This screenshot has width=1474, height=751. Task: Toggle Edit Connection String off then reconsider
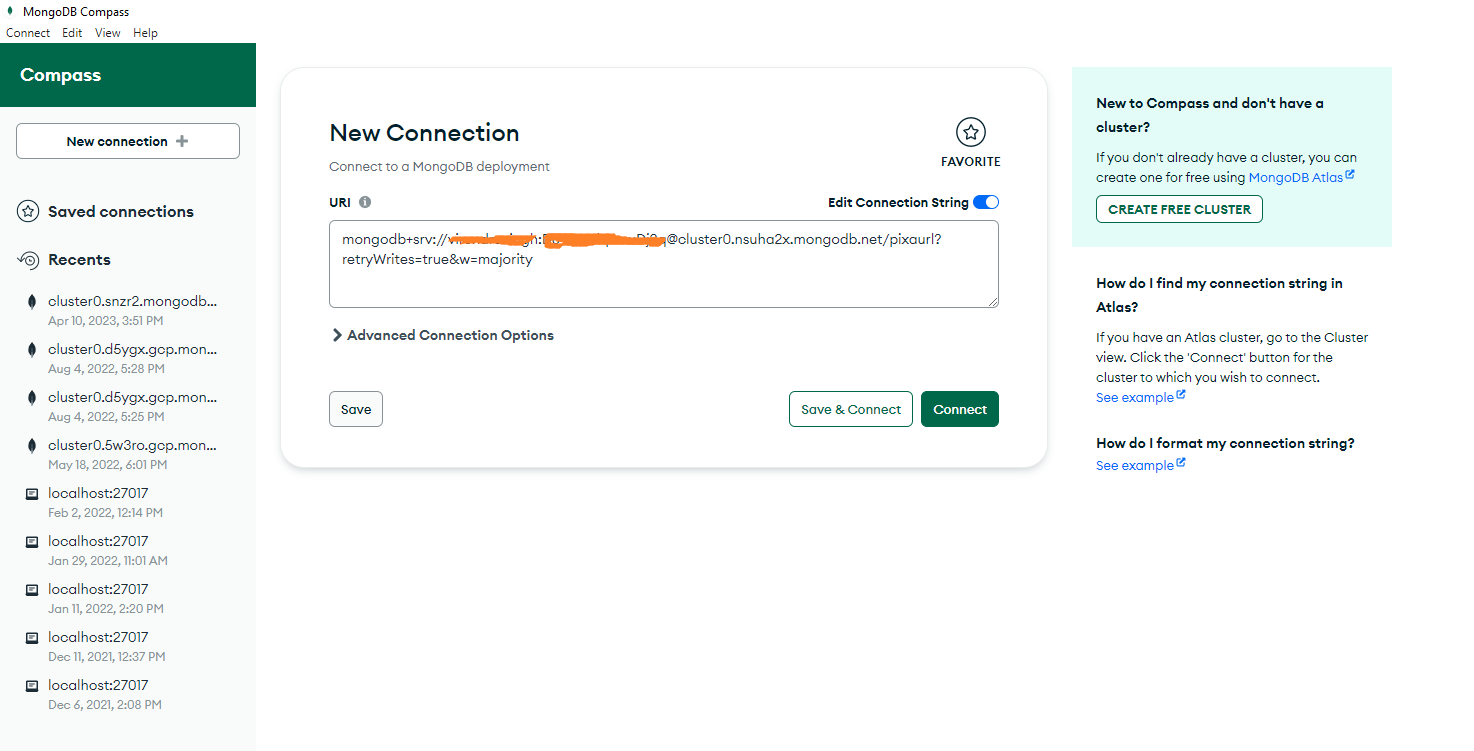pos(986,201)
